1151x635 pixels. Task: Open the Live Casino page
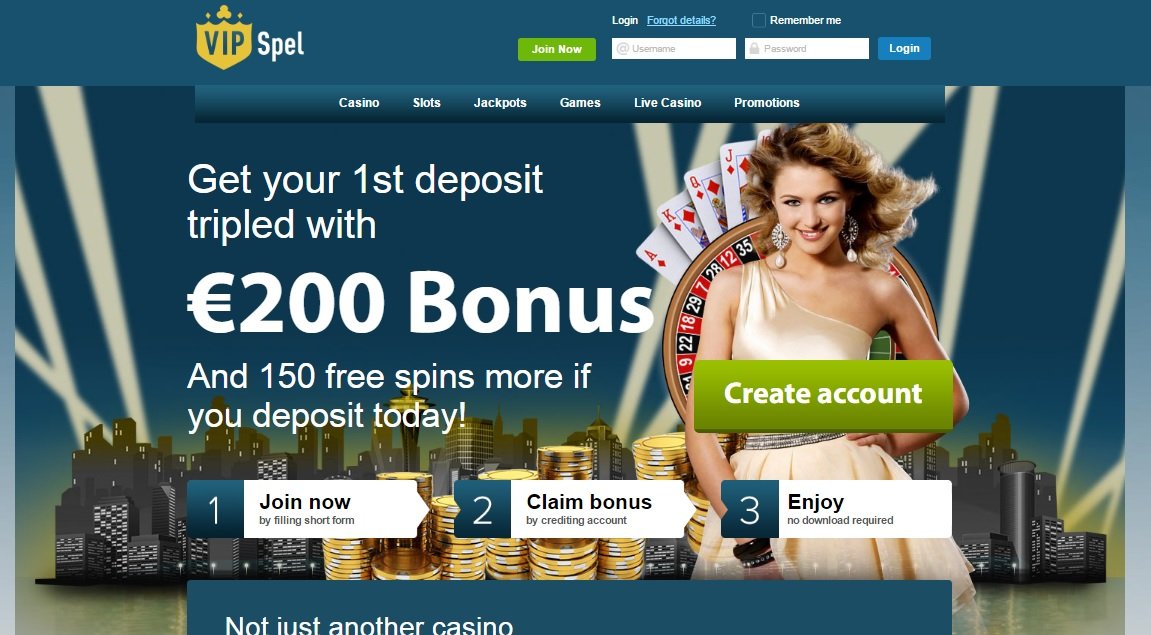667,103
